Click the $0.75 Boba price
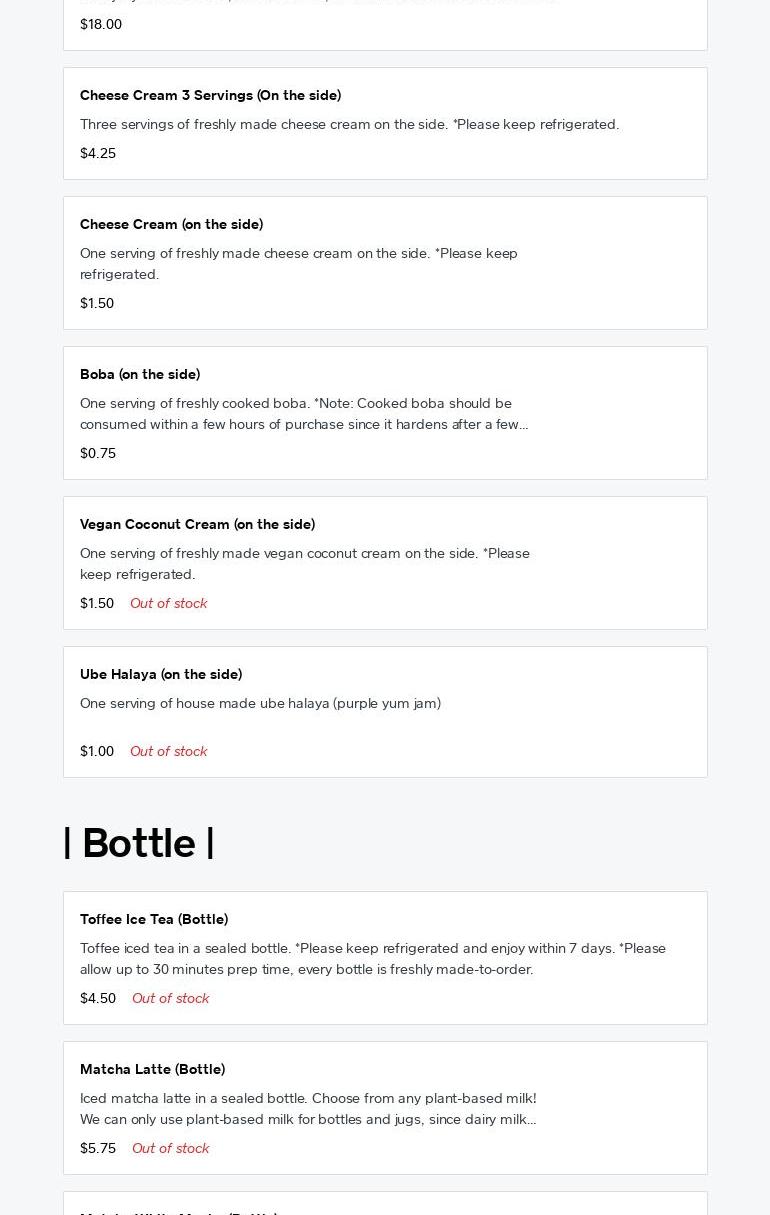 pos(98,453)
